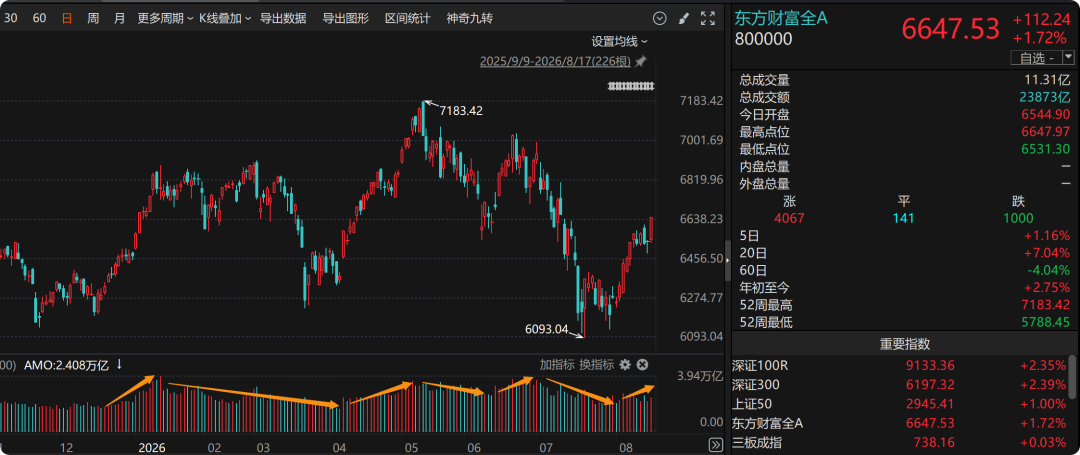Click the 20日 change +7.04%
The width and height of the screenshot is (1080, 455).
[x=1048, y=253]
